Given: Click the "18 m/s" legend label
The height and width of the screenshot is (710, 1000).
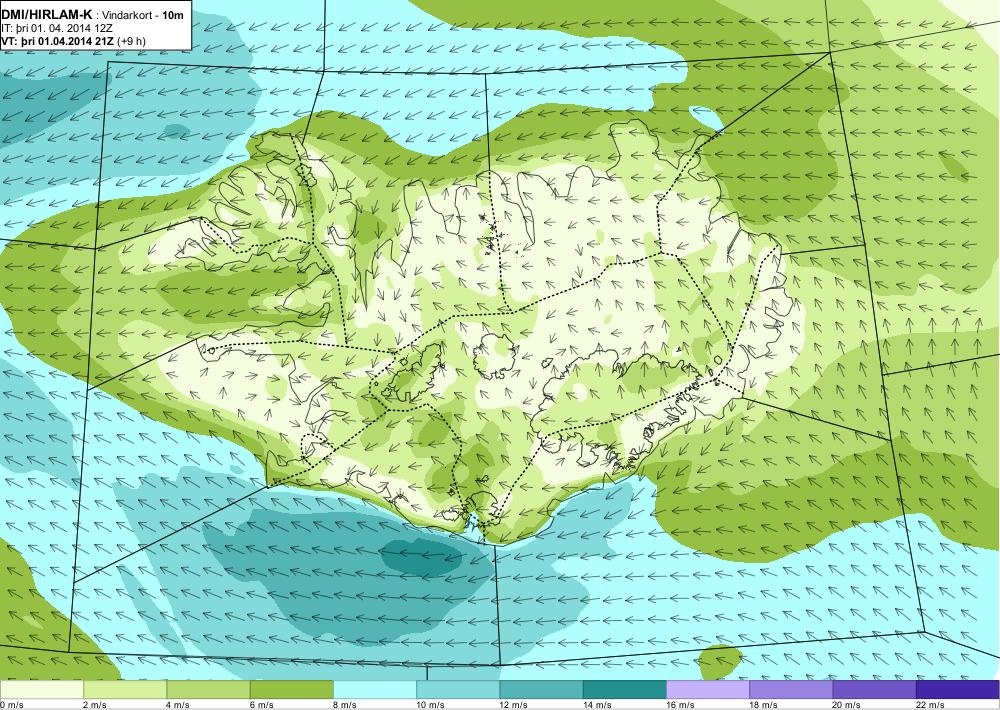Looking at the screenshot, I should tap(763, 705).
